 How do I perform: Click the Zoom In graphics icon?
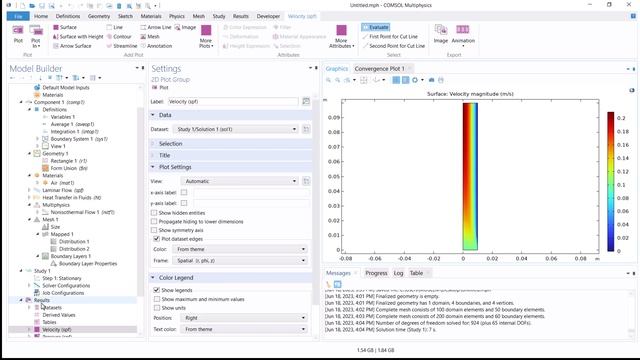point(328,80)
